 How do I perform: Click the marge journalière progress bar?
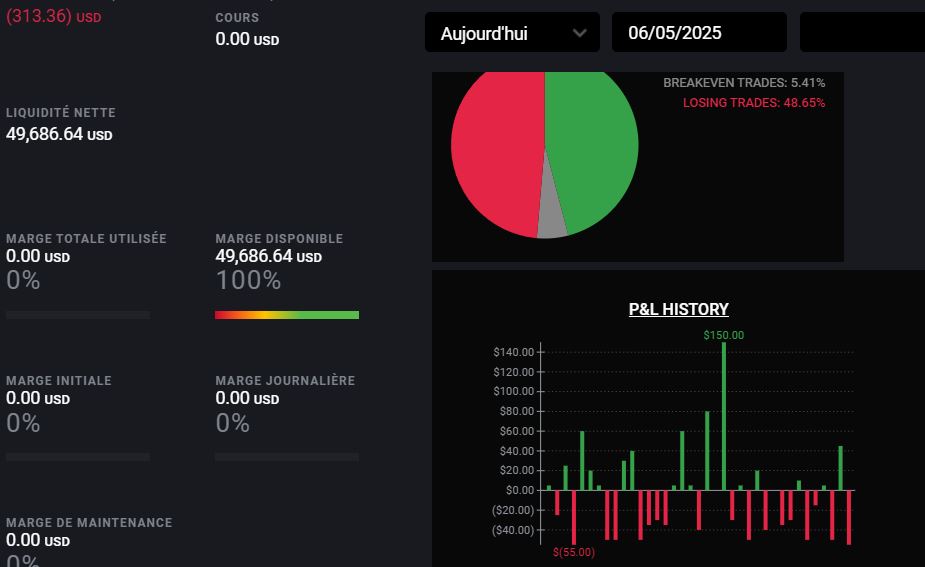point(287,457)
